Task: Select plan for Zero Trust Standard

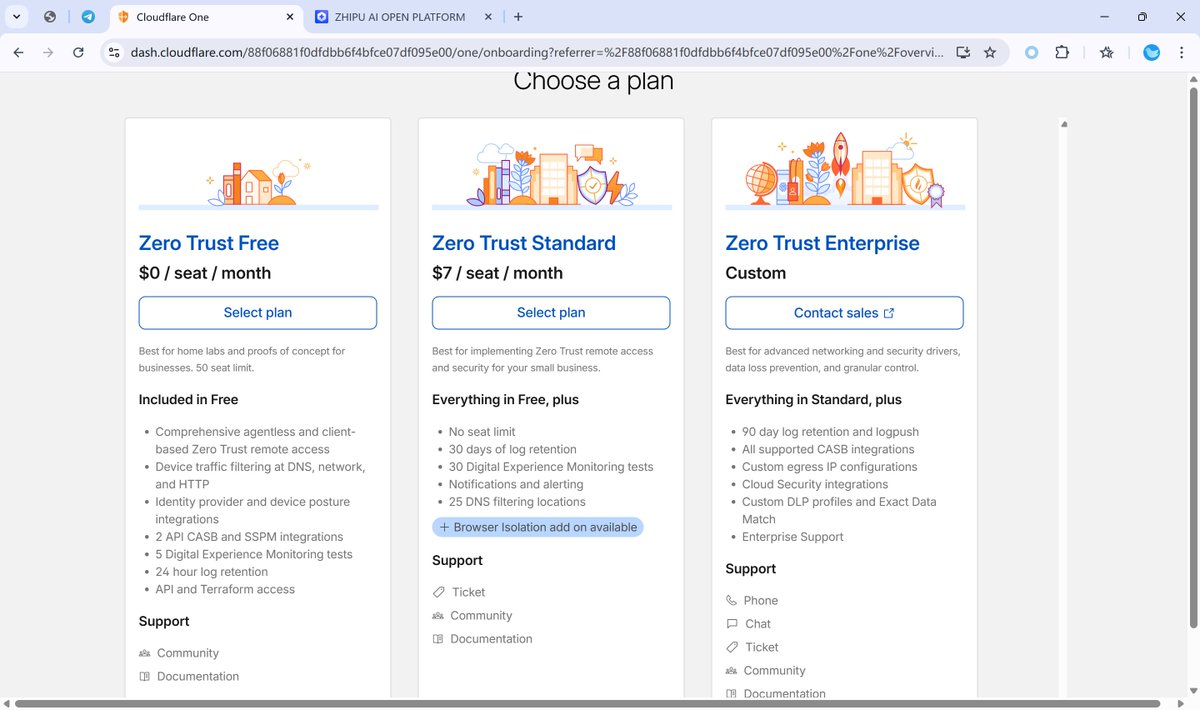Action: (x=551, y=313)
